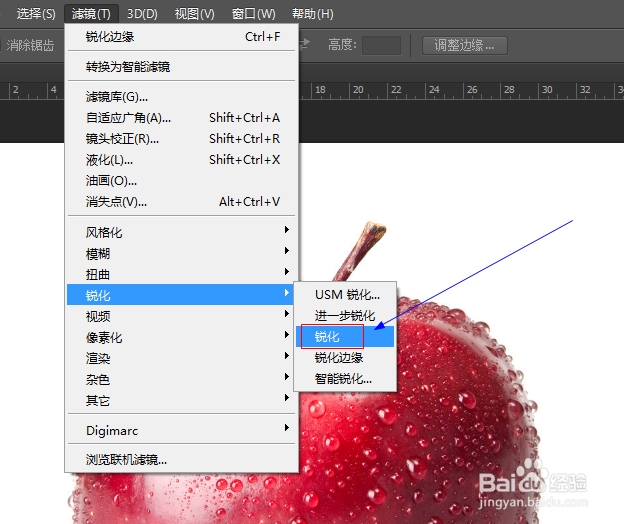Click the swap width and height icon
Screen dimensions: 624x524
(304, 44)
